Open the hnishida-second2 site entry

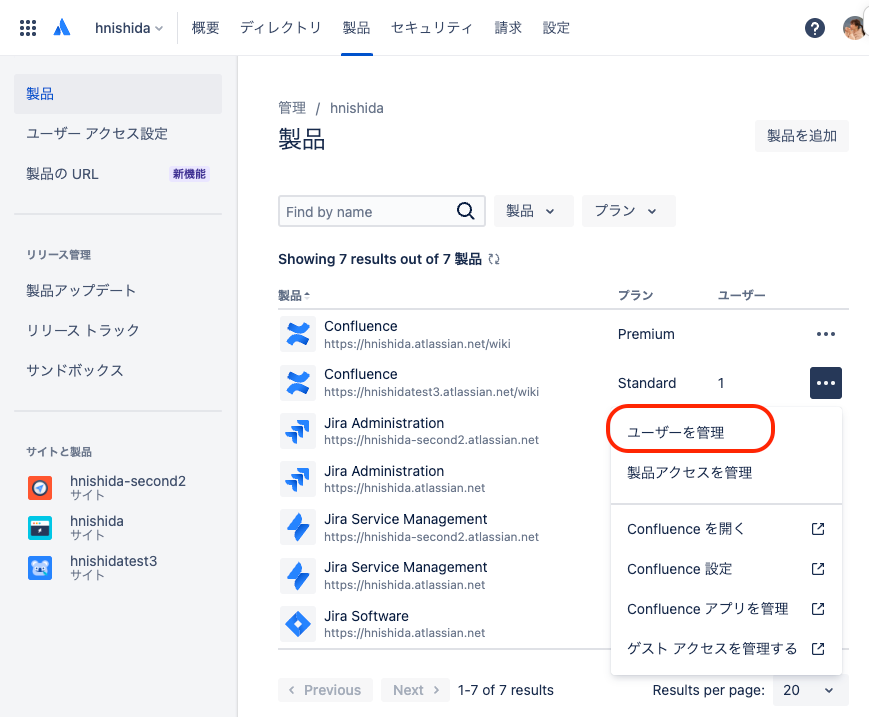(x=118, y=488)
